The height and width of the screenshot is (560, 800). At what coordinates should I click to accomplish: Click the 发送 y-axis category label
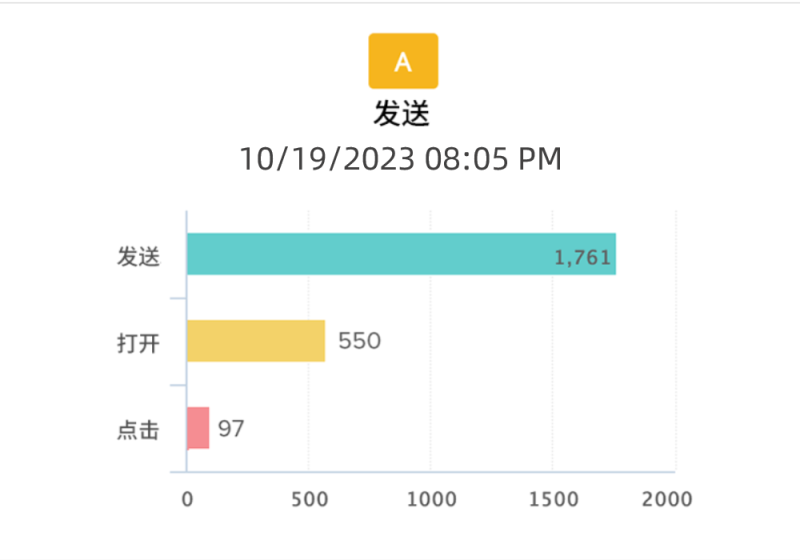click(x=138, y=256)
